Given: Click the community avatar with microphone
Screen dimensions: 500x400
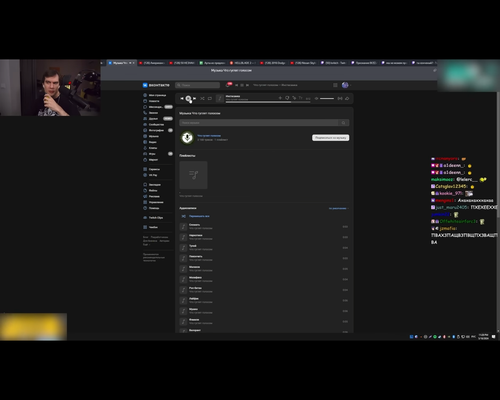Looking at the screenshot, I should point(187,137).
